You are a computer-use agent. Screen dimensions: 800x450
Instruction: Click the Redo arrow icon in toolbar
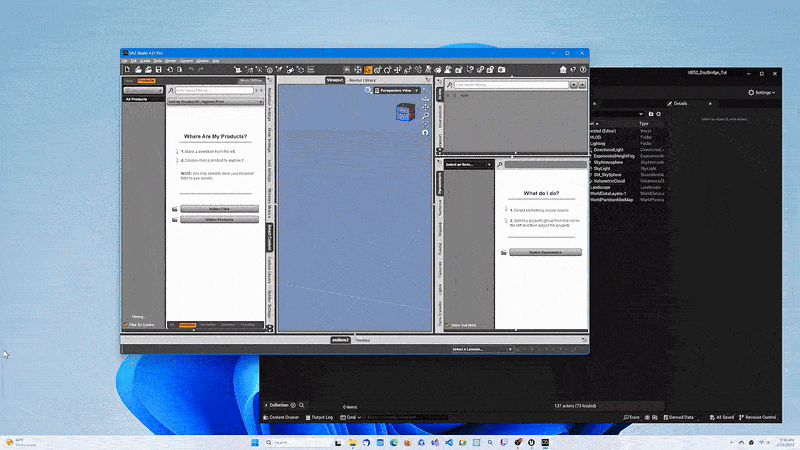(x=201, y=69)
